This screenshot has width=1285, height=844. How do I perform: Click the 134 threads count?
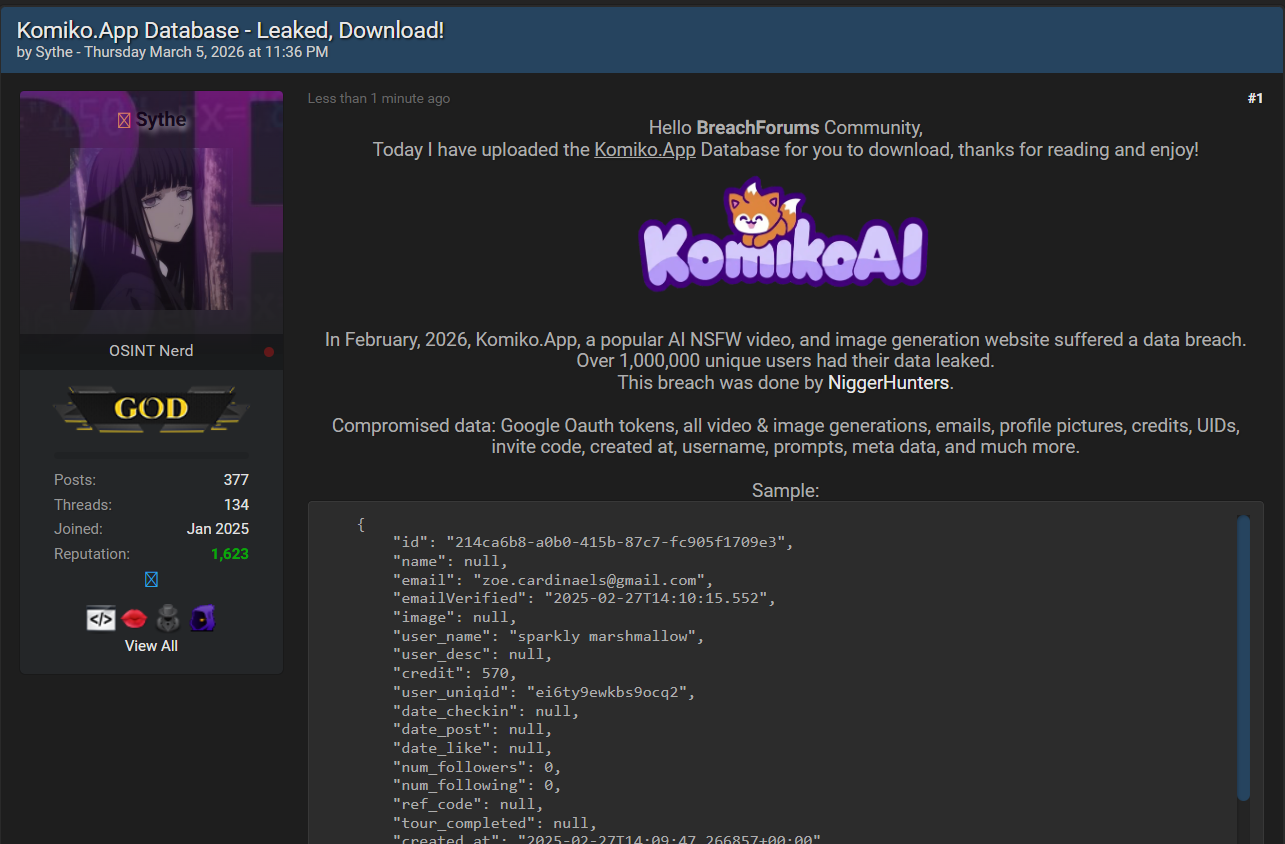point(236,505)
